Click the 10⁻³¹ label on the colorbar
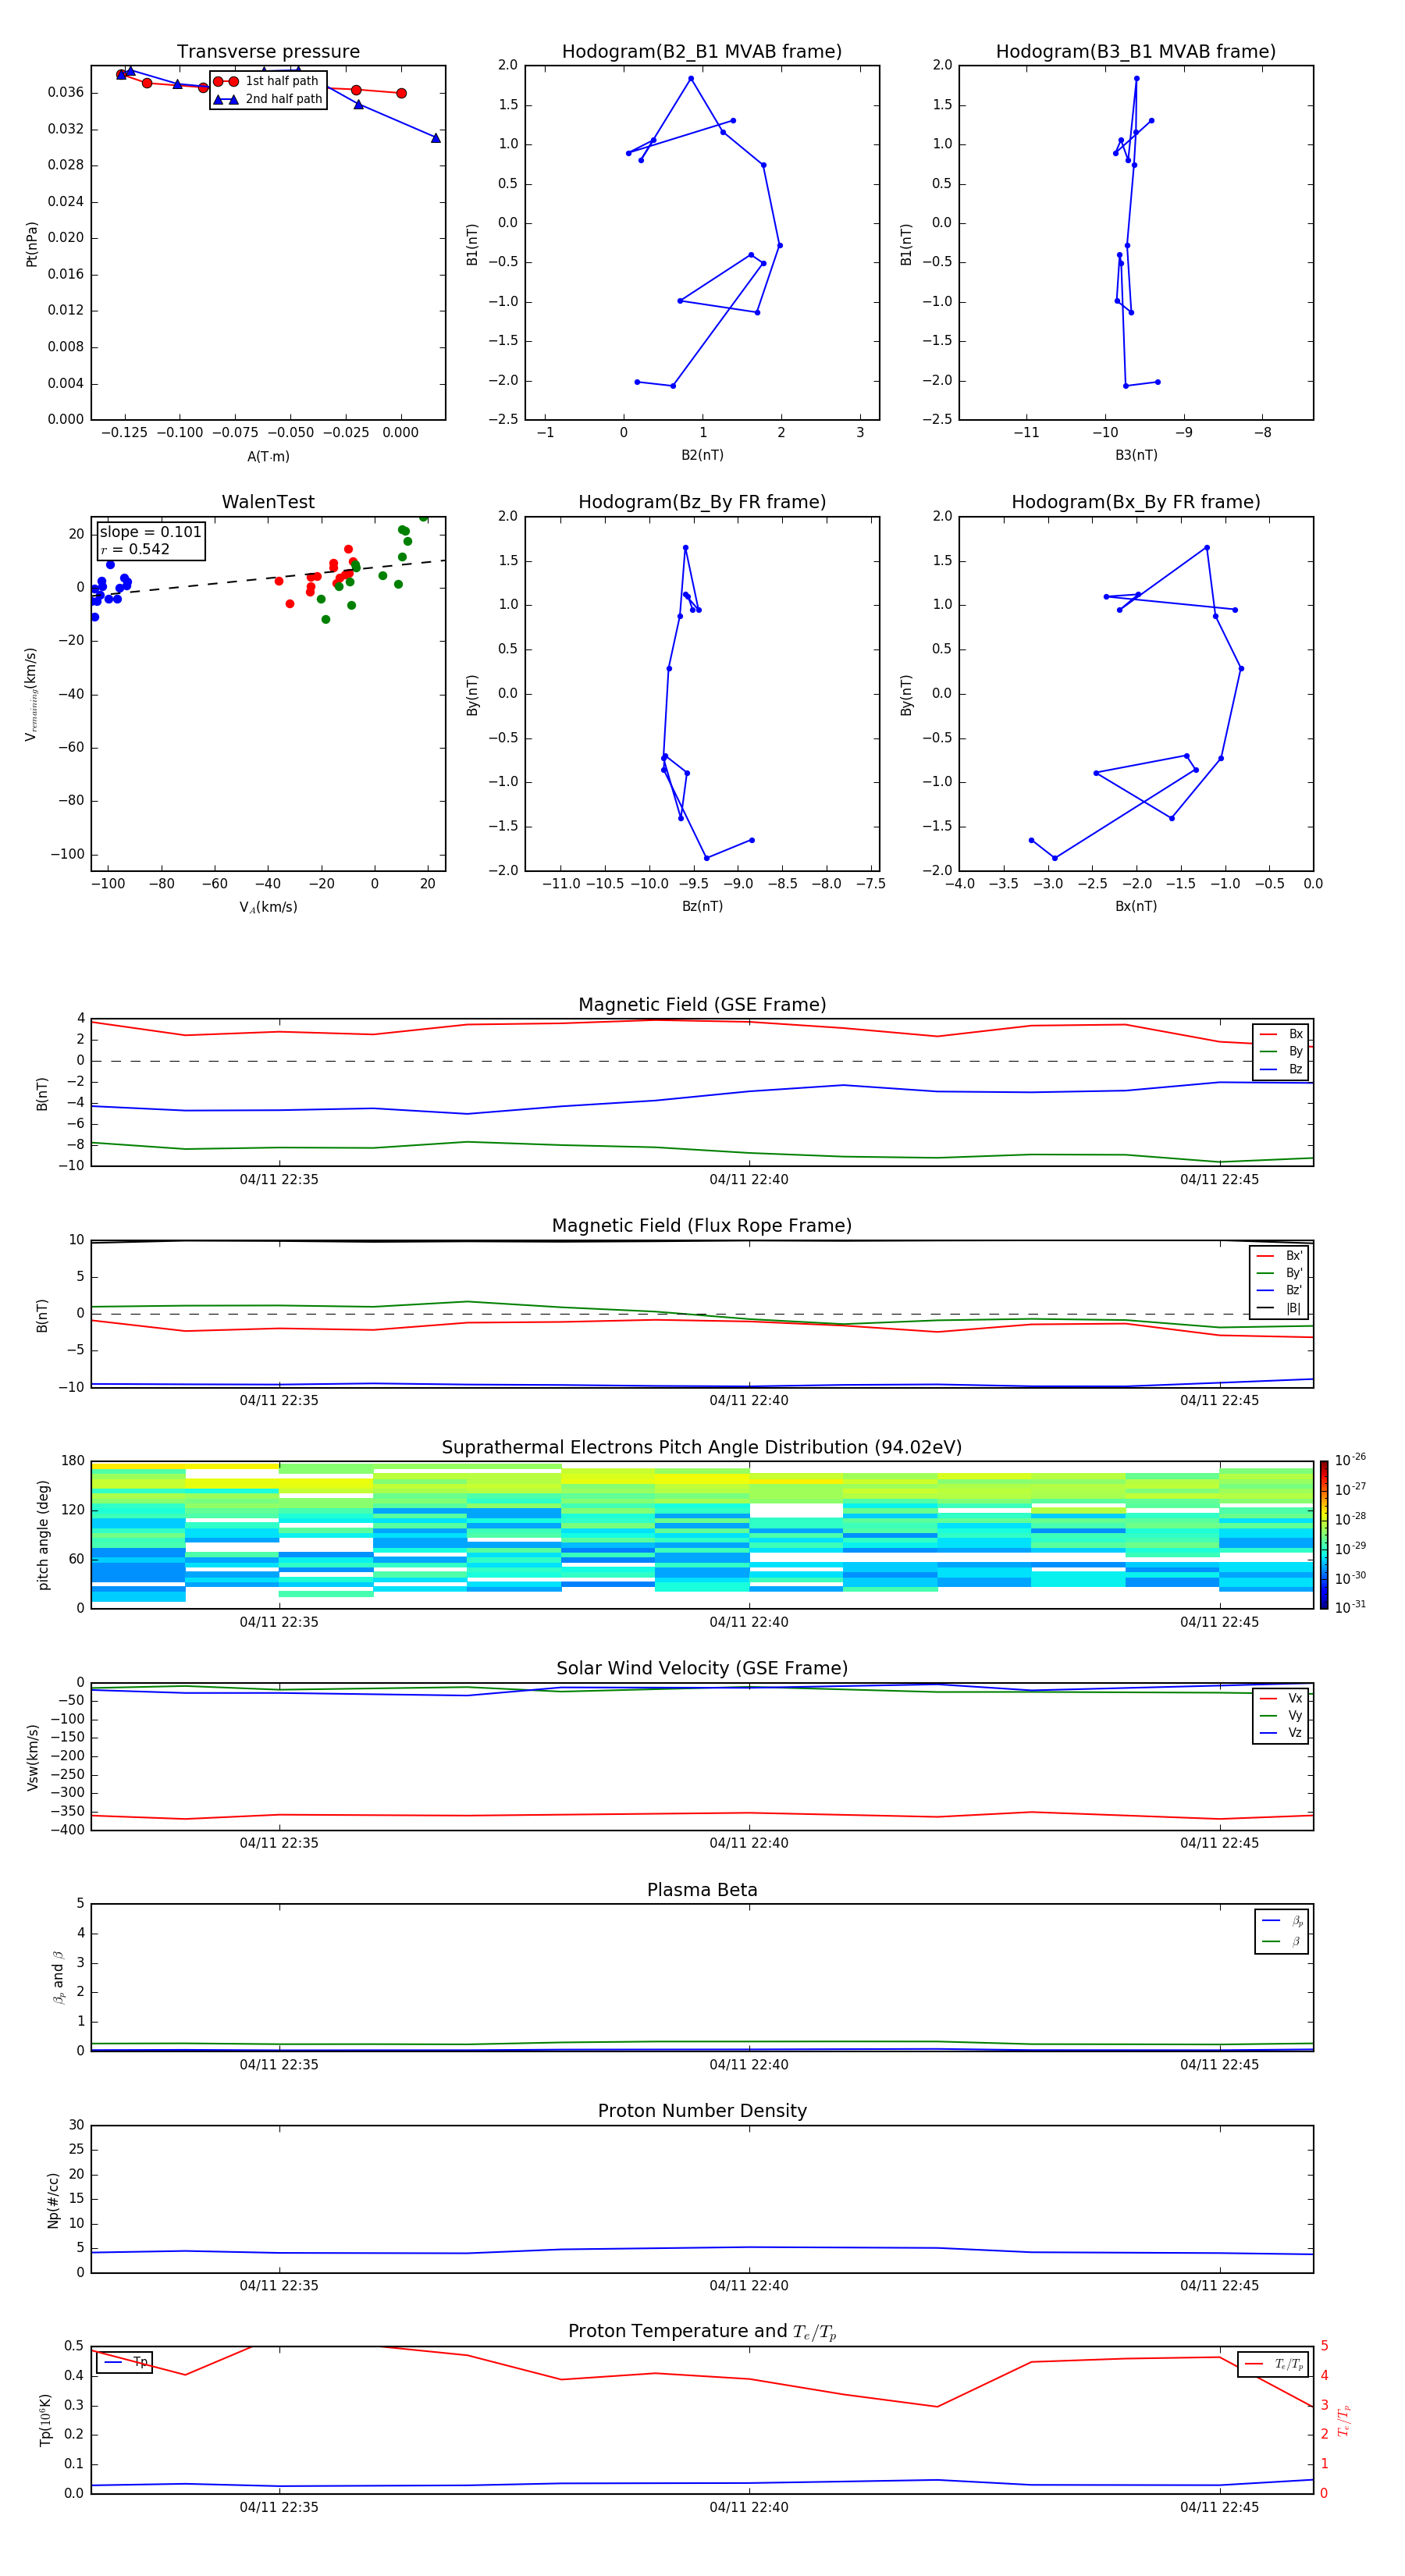Viewport: 1405px width, 2576px height. point(1350,1607)
